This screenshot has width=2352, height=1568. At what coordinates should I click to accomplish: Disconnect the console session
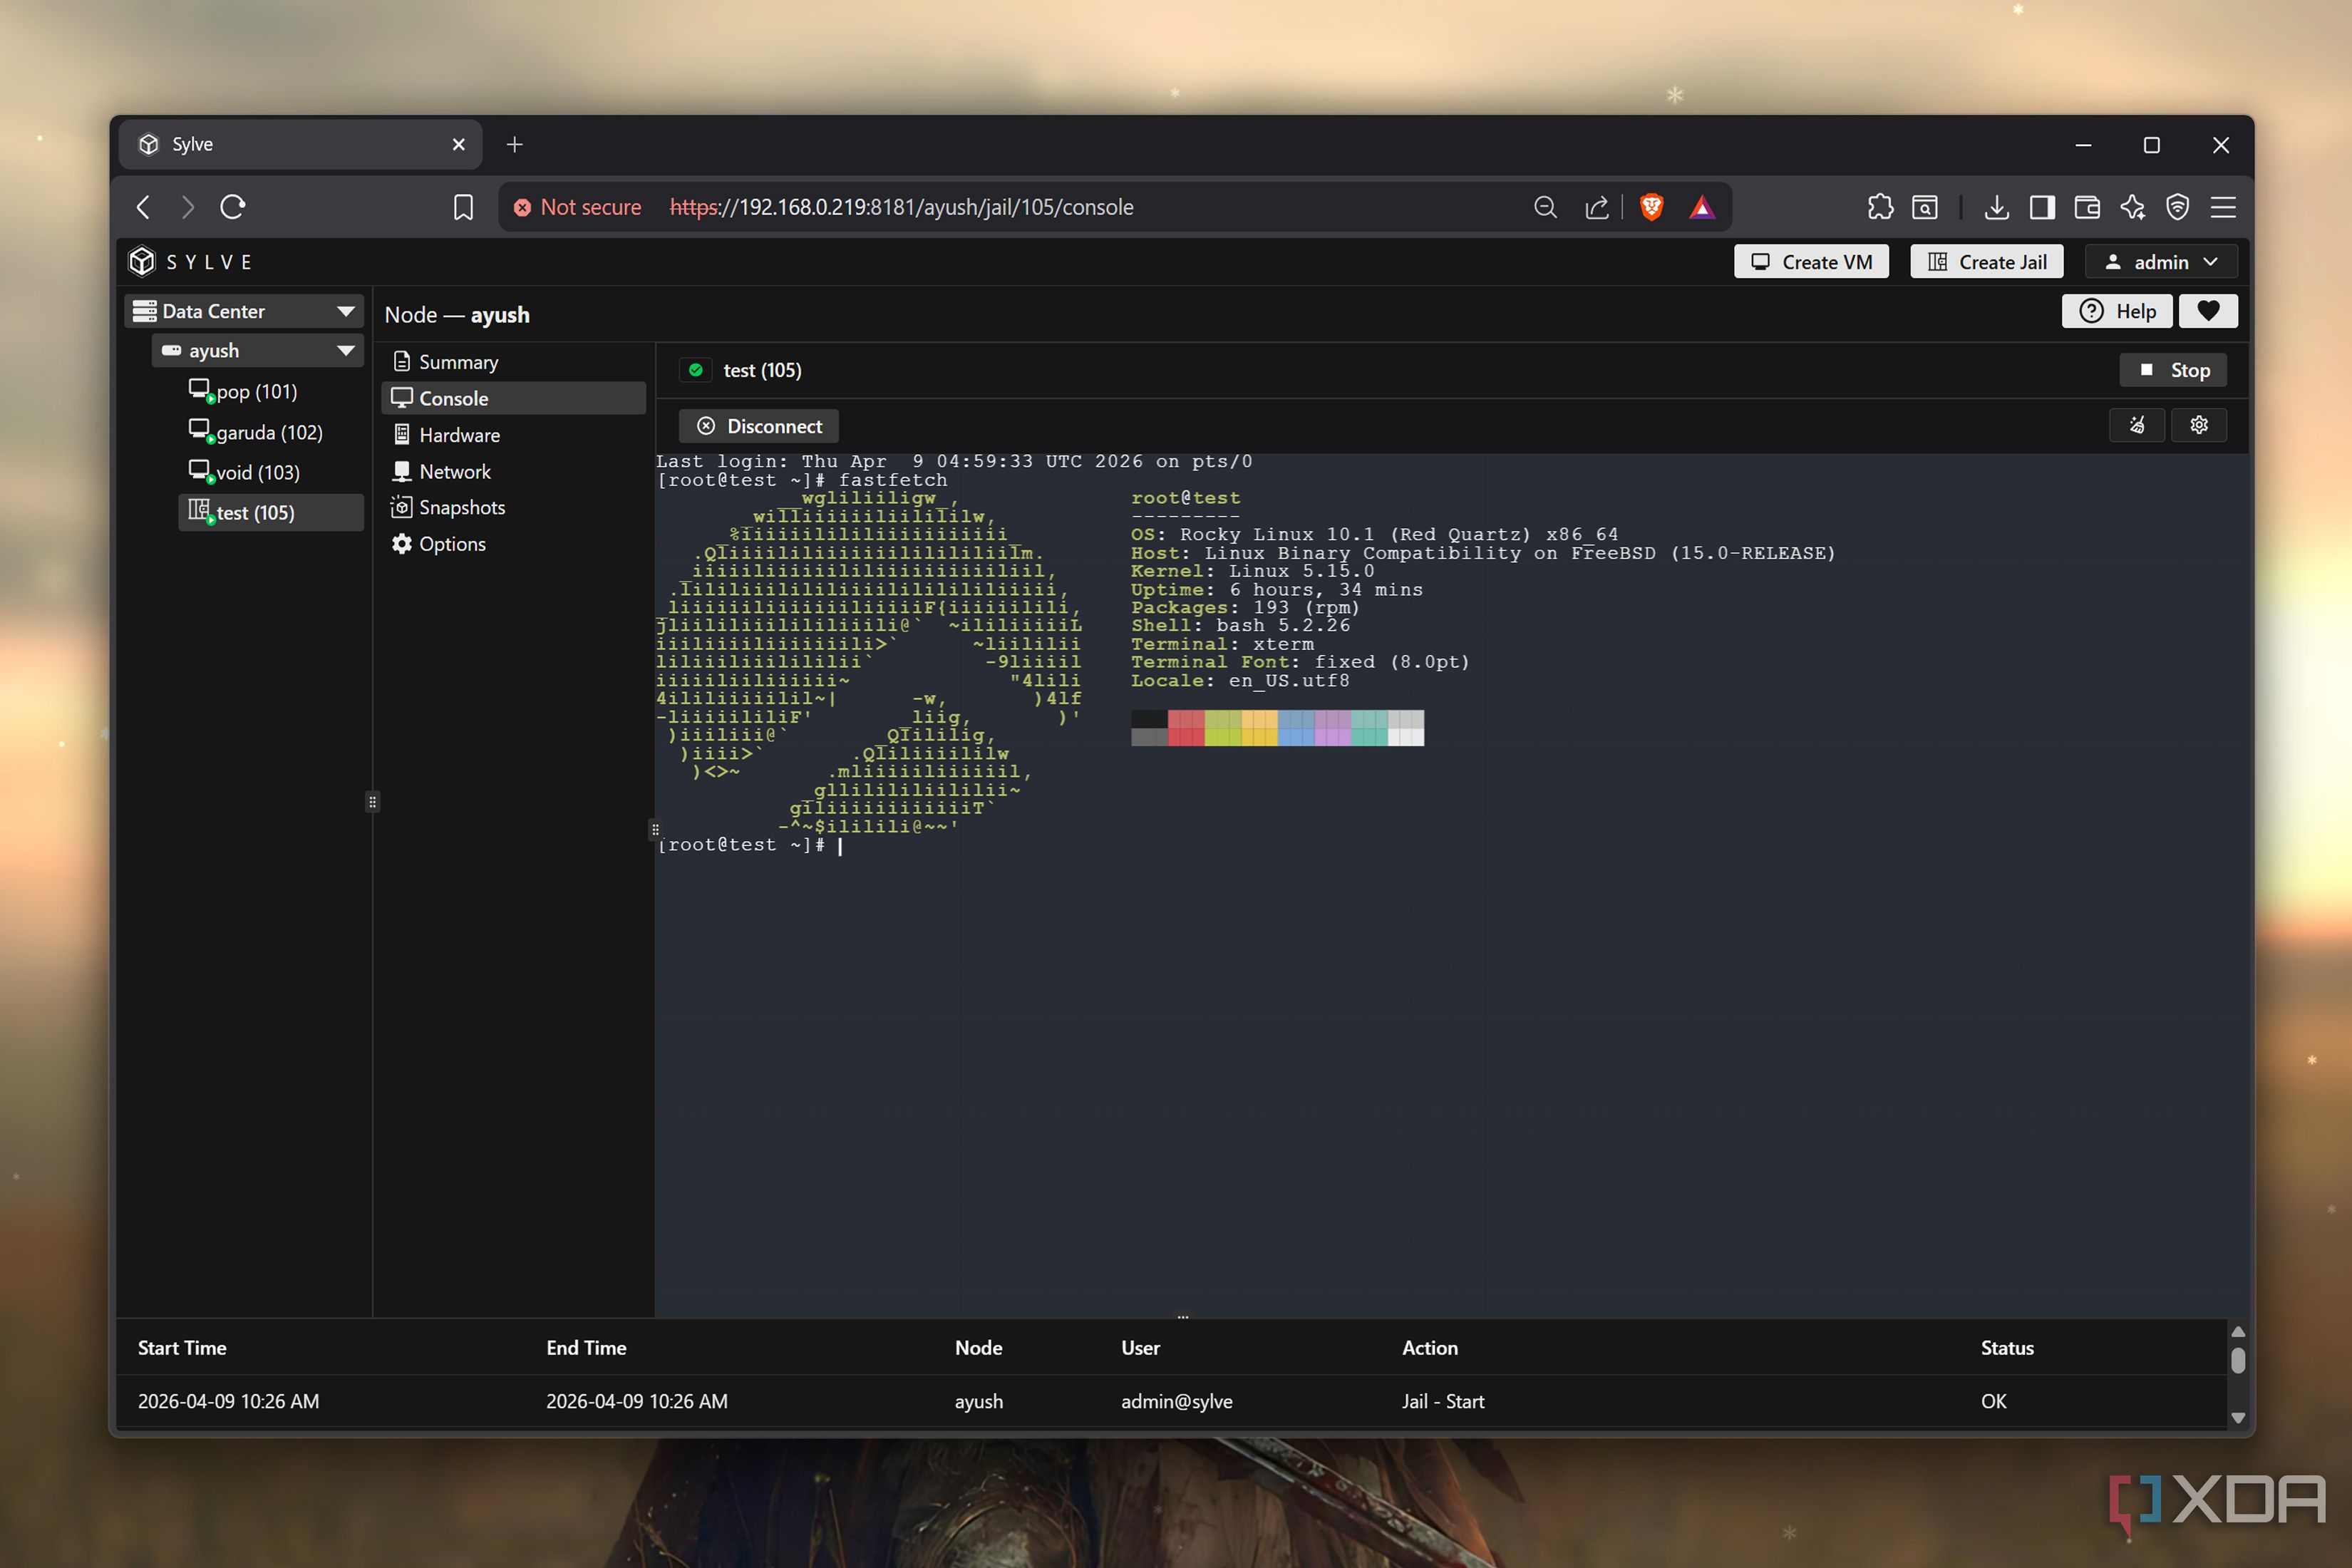click(759, 426)
